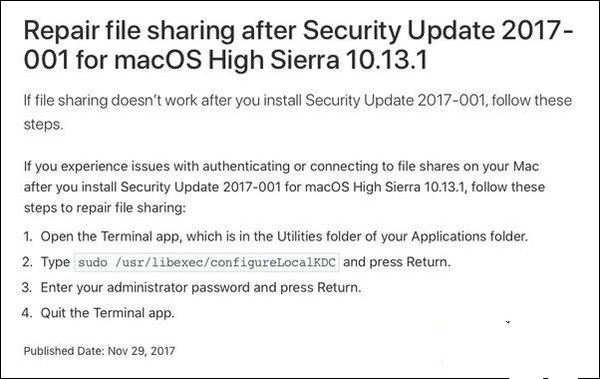Viewport: 600px width, 379px height.
Task: Click step 3 Enter administrator password
Action: (x=201, y=288)
